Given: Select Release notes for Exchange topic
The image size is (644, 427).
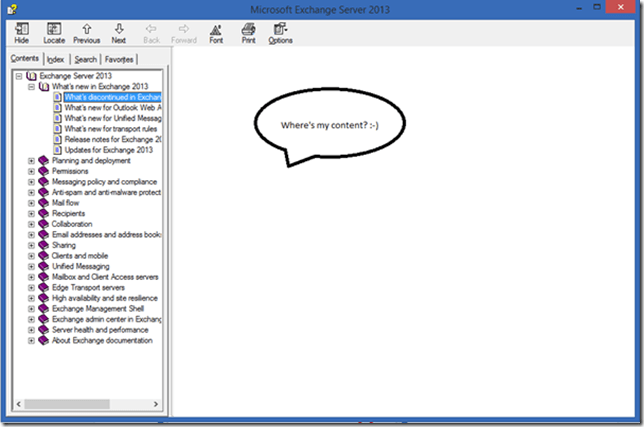Looking at the screenshot, I should tap(110, 139).
